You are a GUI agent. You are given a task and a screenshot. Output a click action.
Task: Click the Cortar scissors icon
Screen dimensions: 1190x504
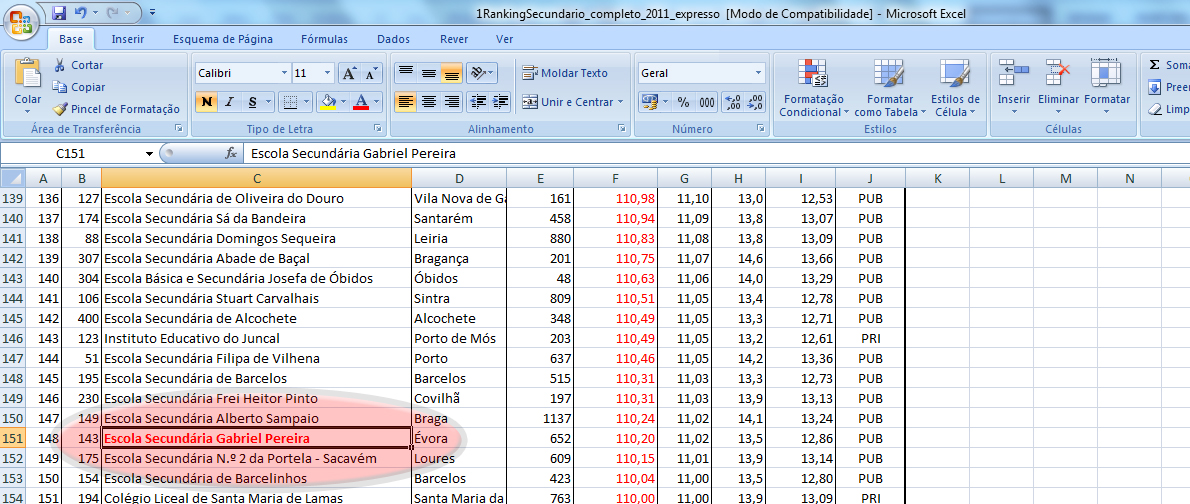tap(60, 65)
